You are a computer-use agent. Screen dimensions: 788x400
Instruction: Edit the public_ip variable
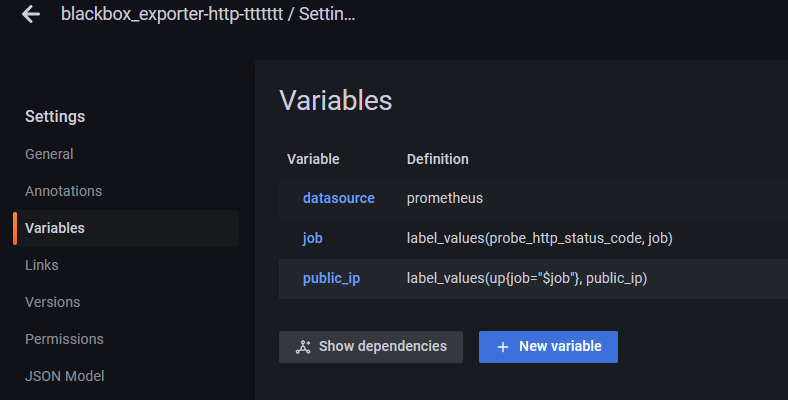(331, 278)
